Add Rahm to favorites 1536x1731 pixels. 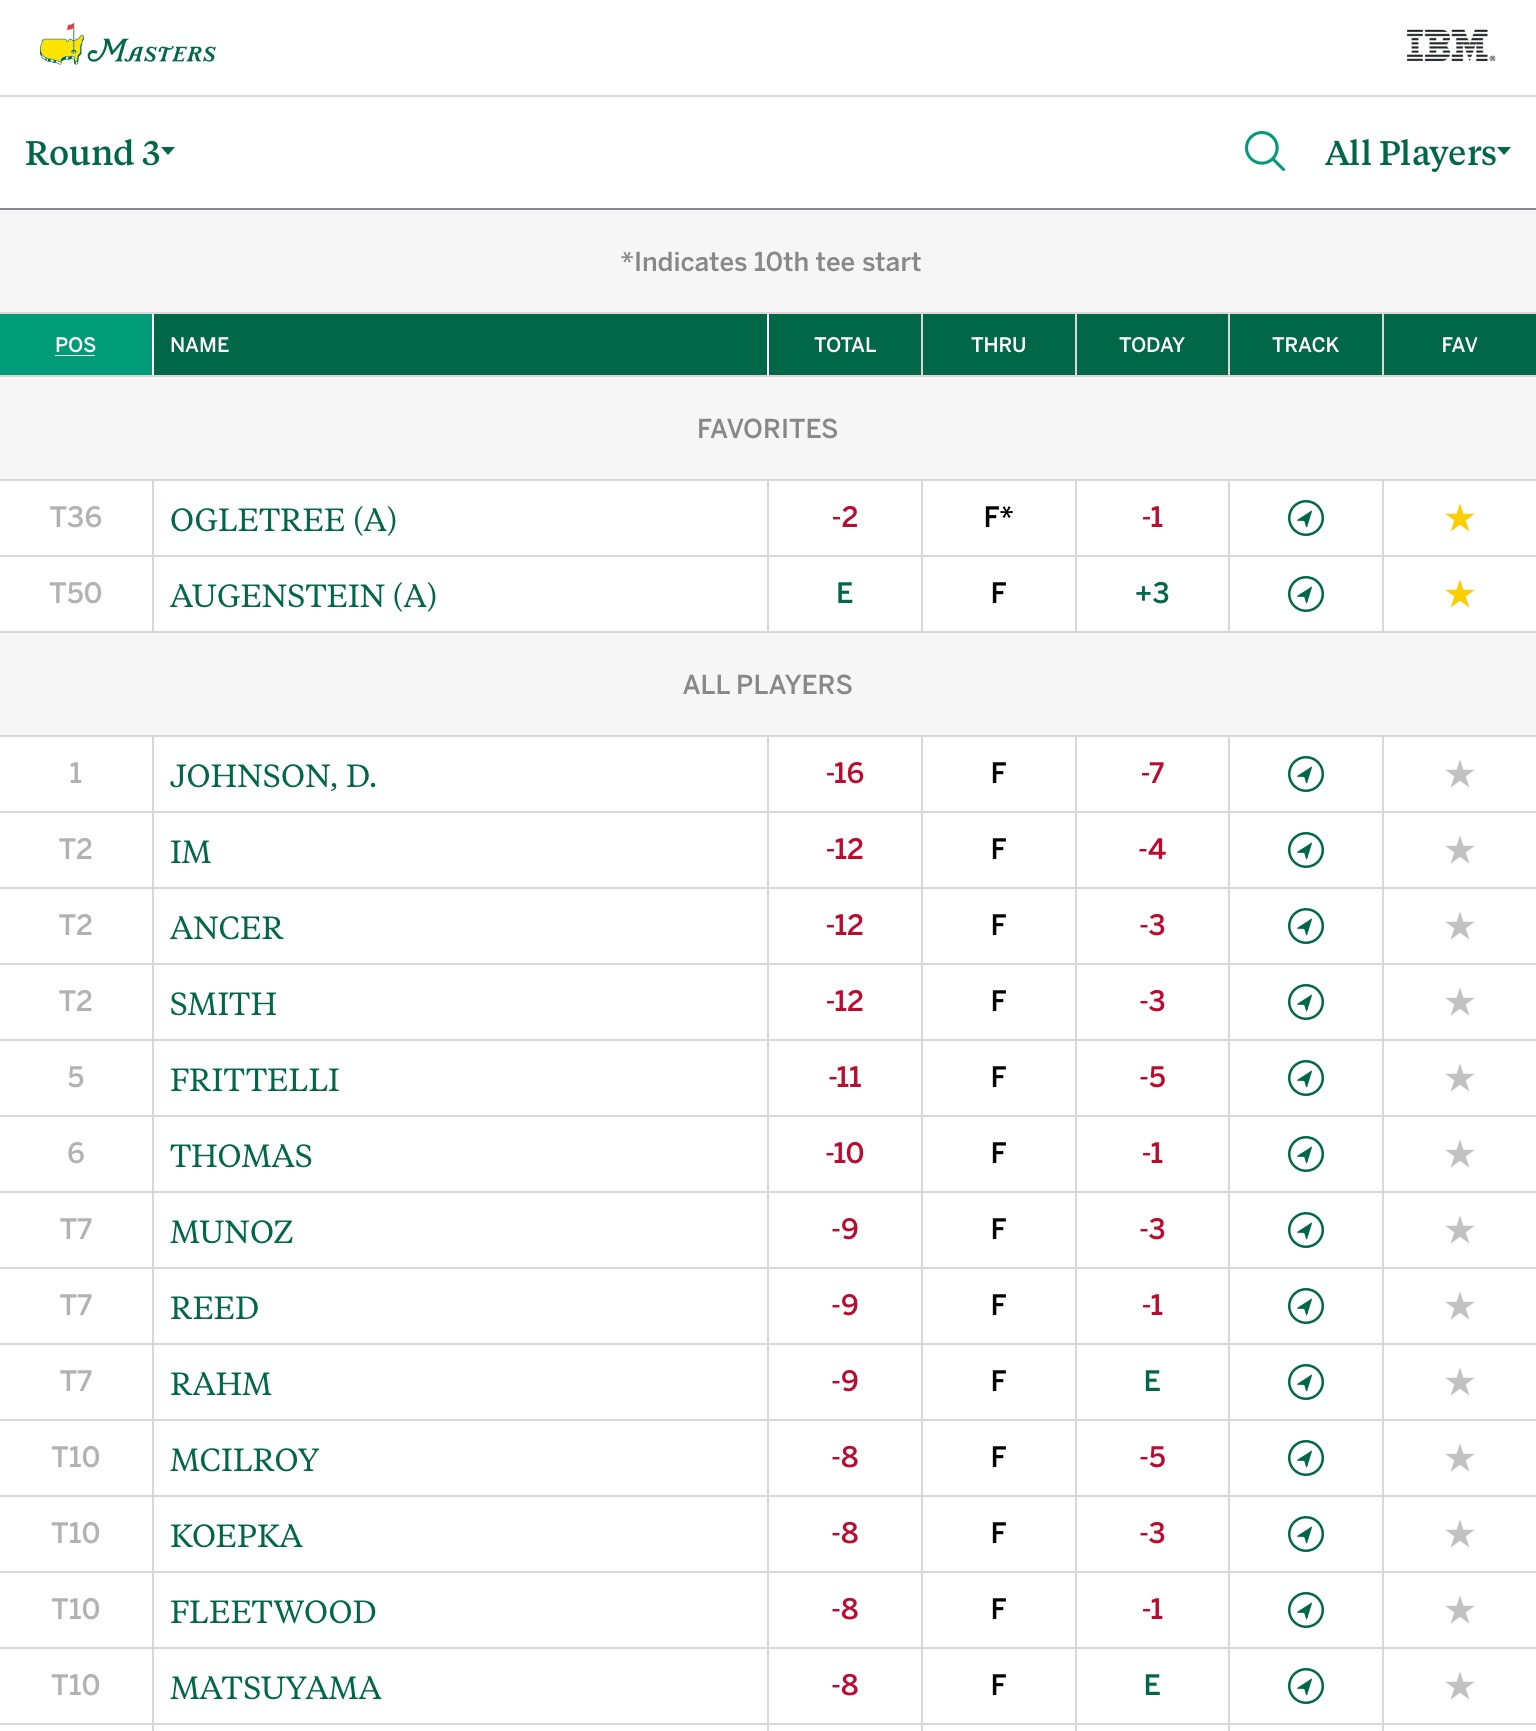(x=1459, y=1382)
